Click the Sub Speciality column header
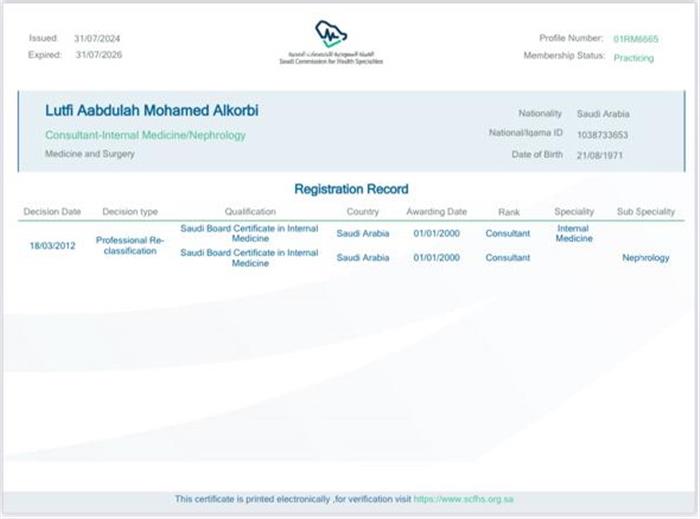 pos(646,212)
